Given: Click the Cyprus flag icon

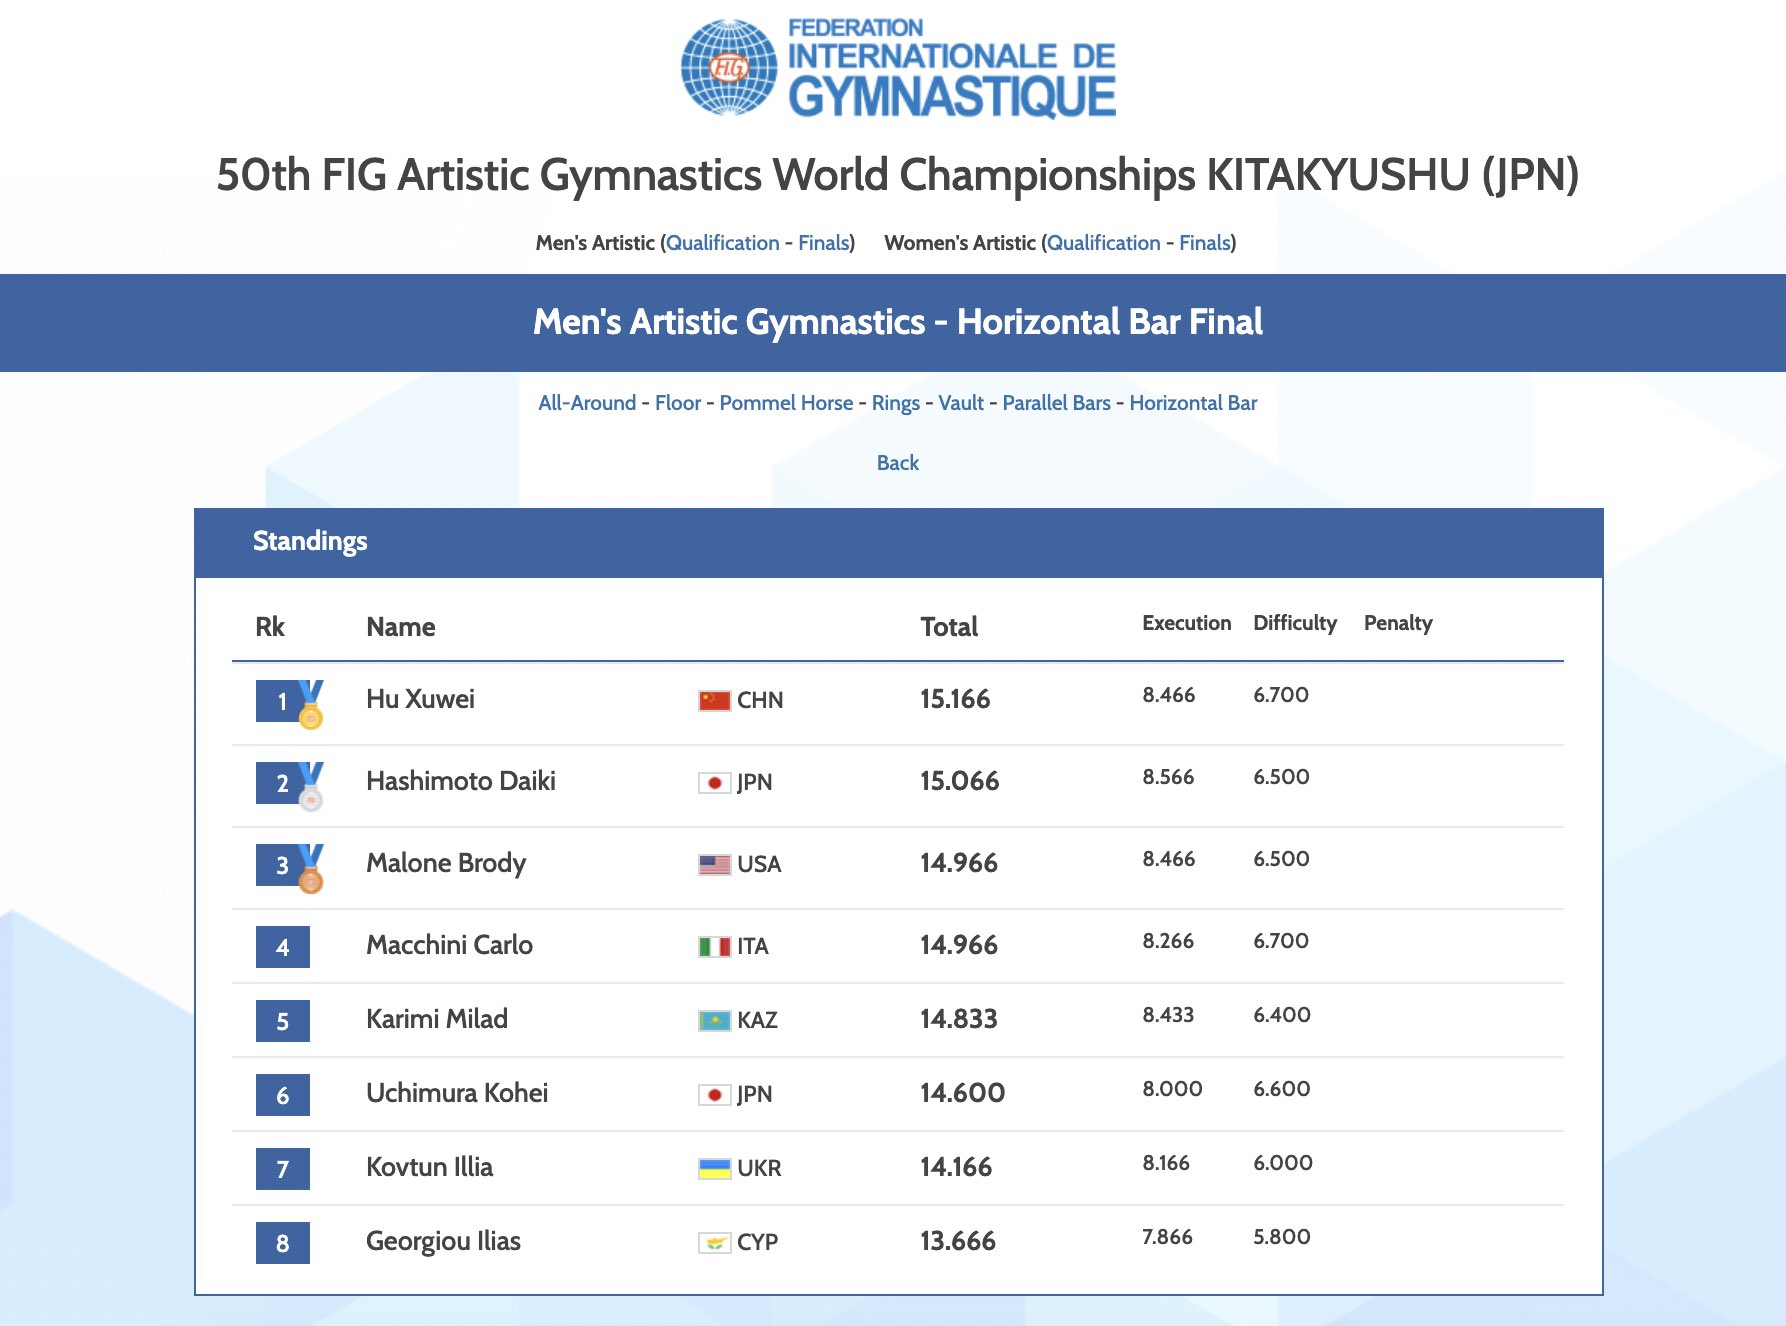Looking at the screenshot, I should (714, 1243).
